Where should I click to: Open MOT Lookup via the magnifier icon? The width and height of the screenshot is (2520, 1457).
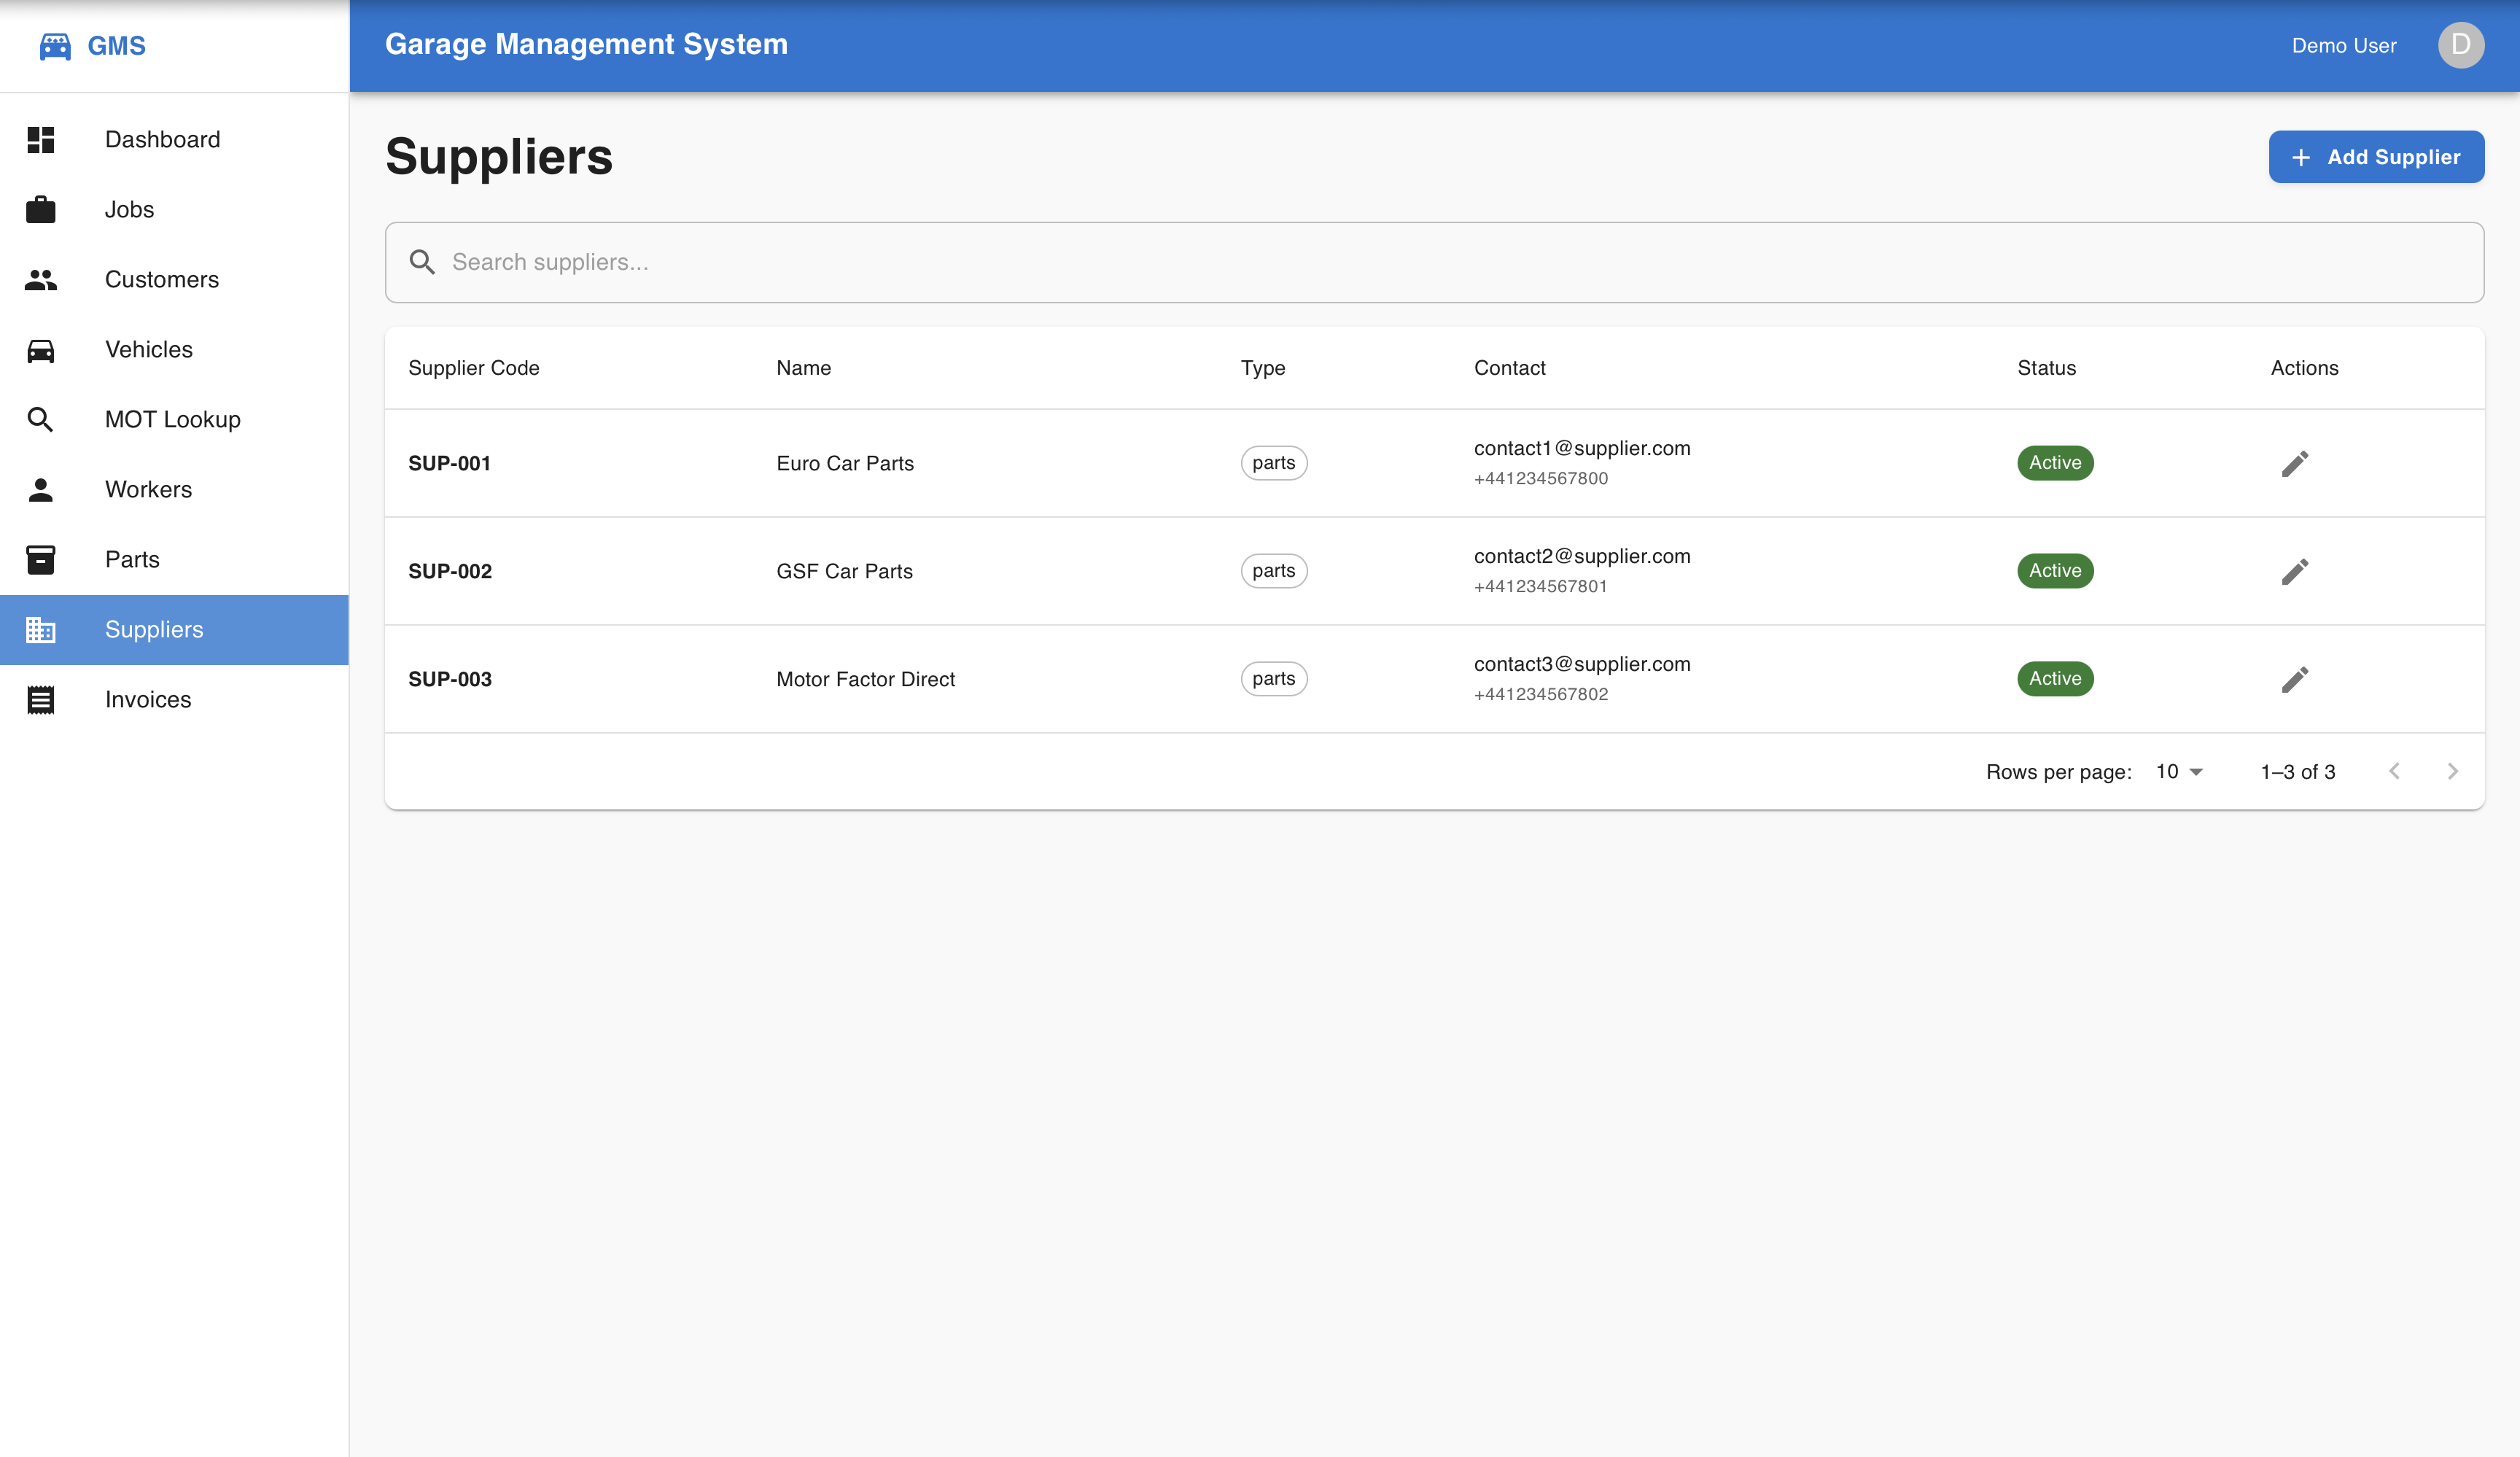41,419
